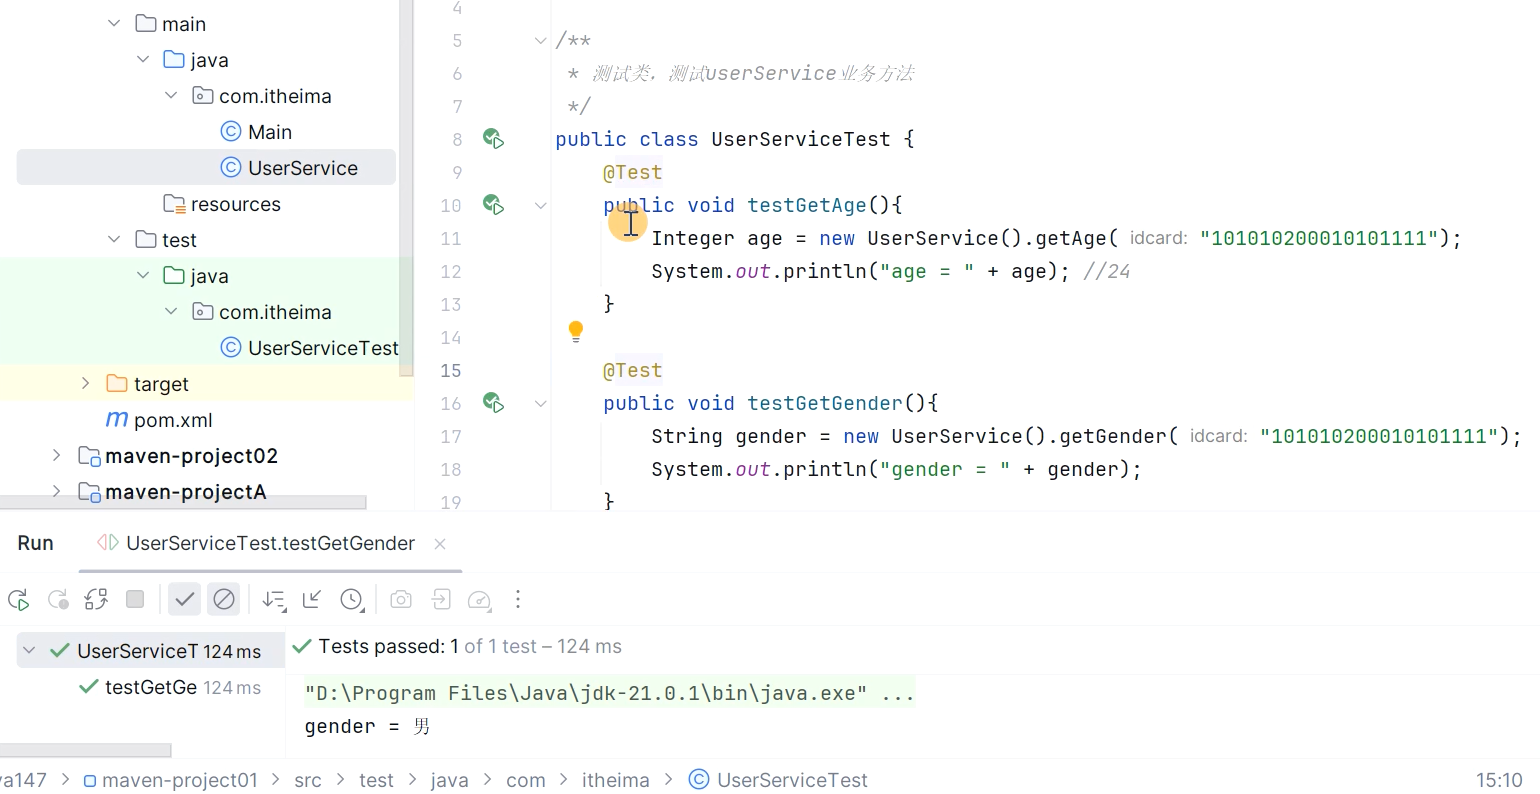Rerun the test with the Rerun icon
Image resolution: width=1540 pixels, height=794 pixels.
[18, 600]
